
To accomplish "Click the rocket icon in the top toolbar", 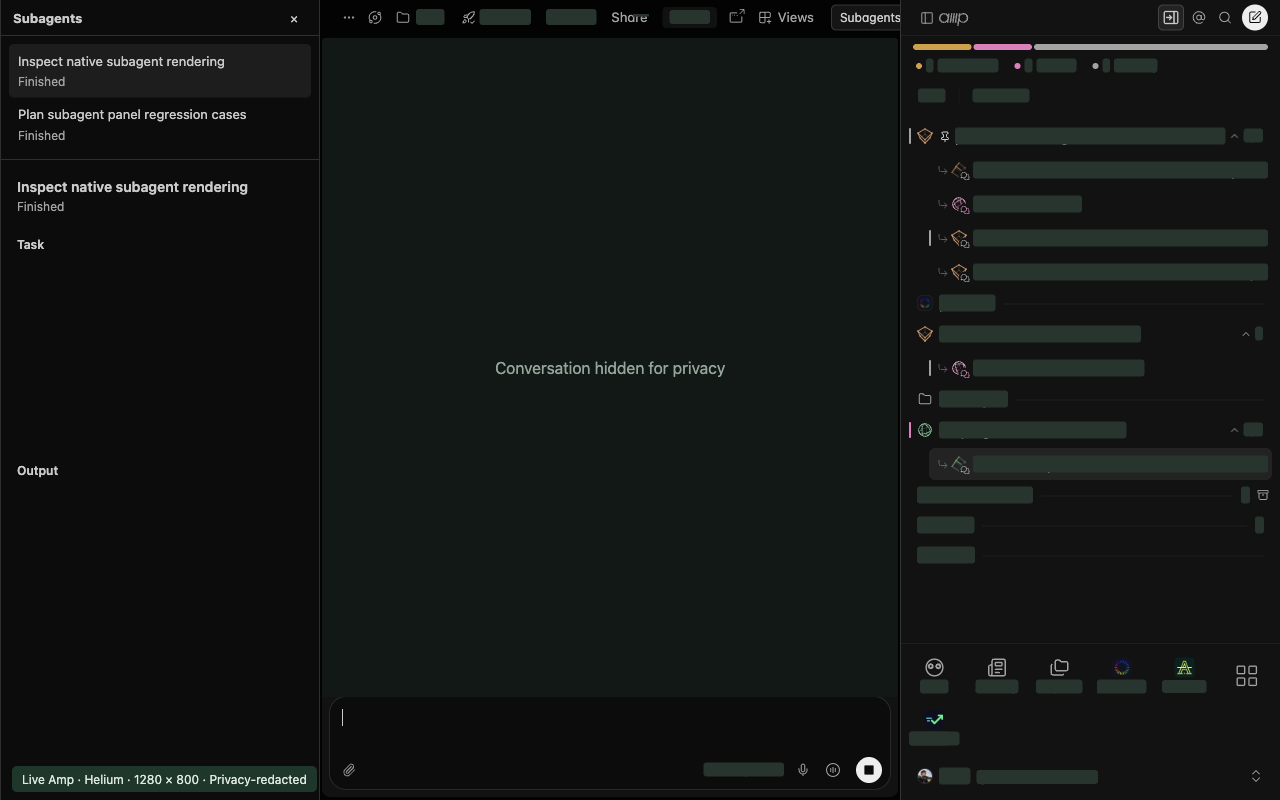I will click(x=468, y=17).
